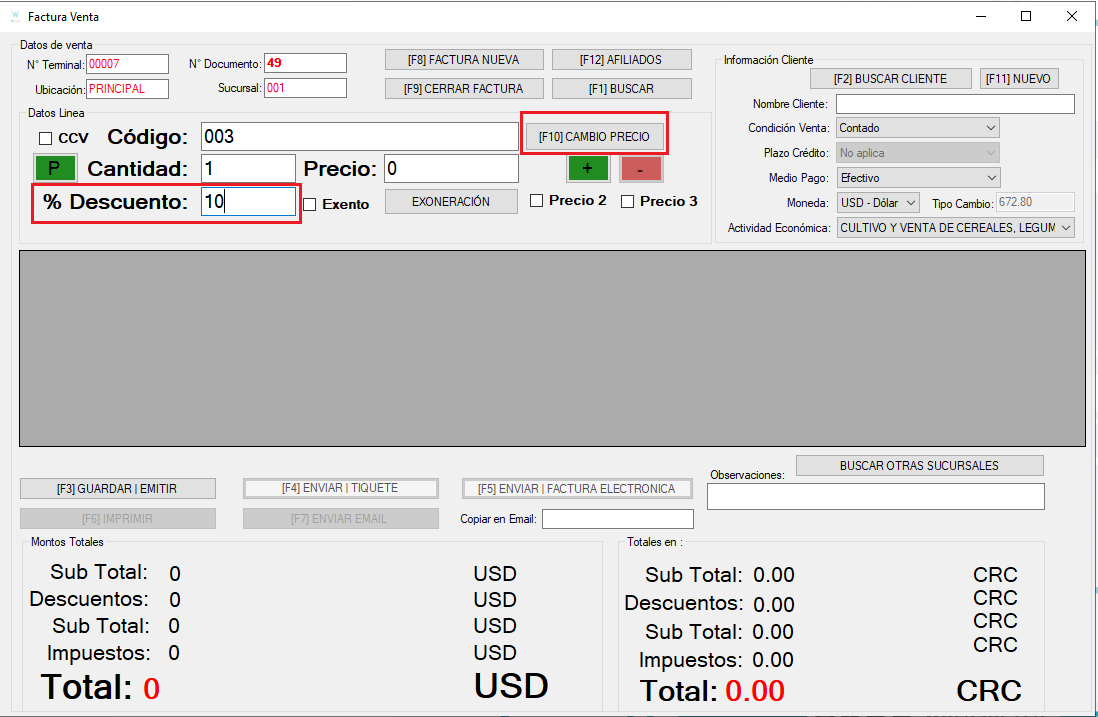Enable the Exento checkbox
The width and height of the screenshot is (1098, 717).
(x=310, y=204)
